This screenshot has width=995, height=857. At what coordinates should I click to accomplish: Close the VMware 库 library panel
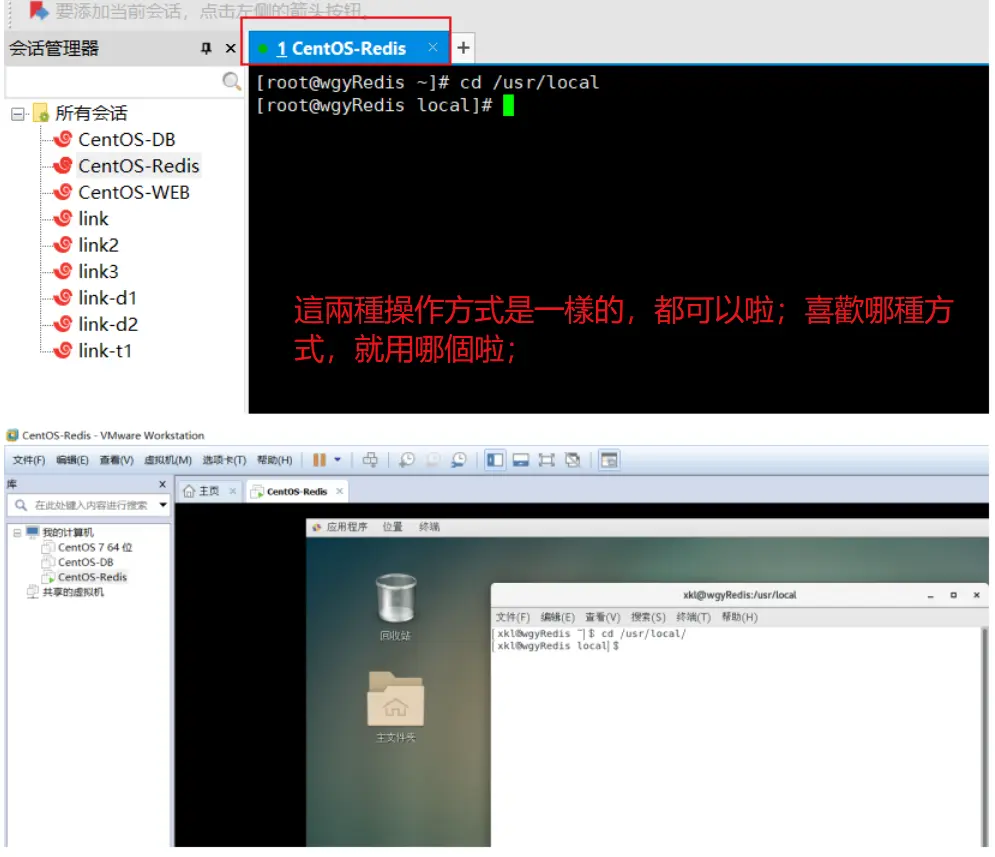(162, 484)
